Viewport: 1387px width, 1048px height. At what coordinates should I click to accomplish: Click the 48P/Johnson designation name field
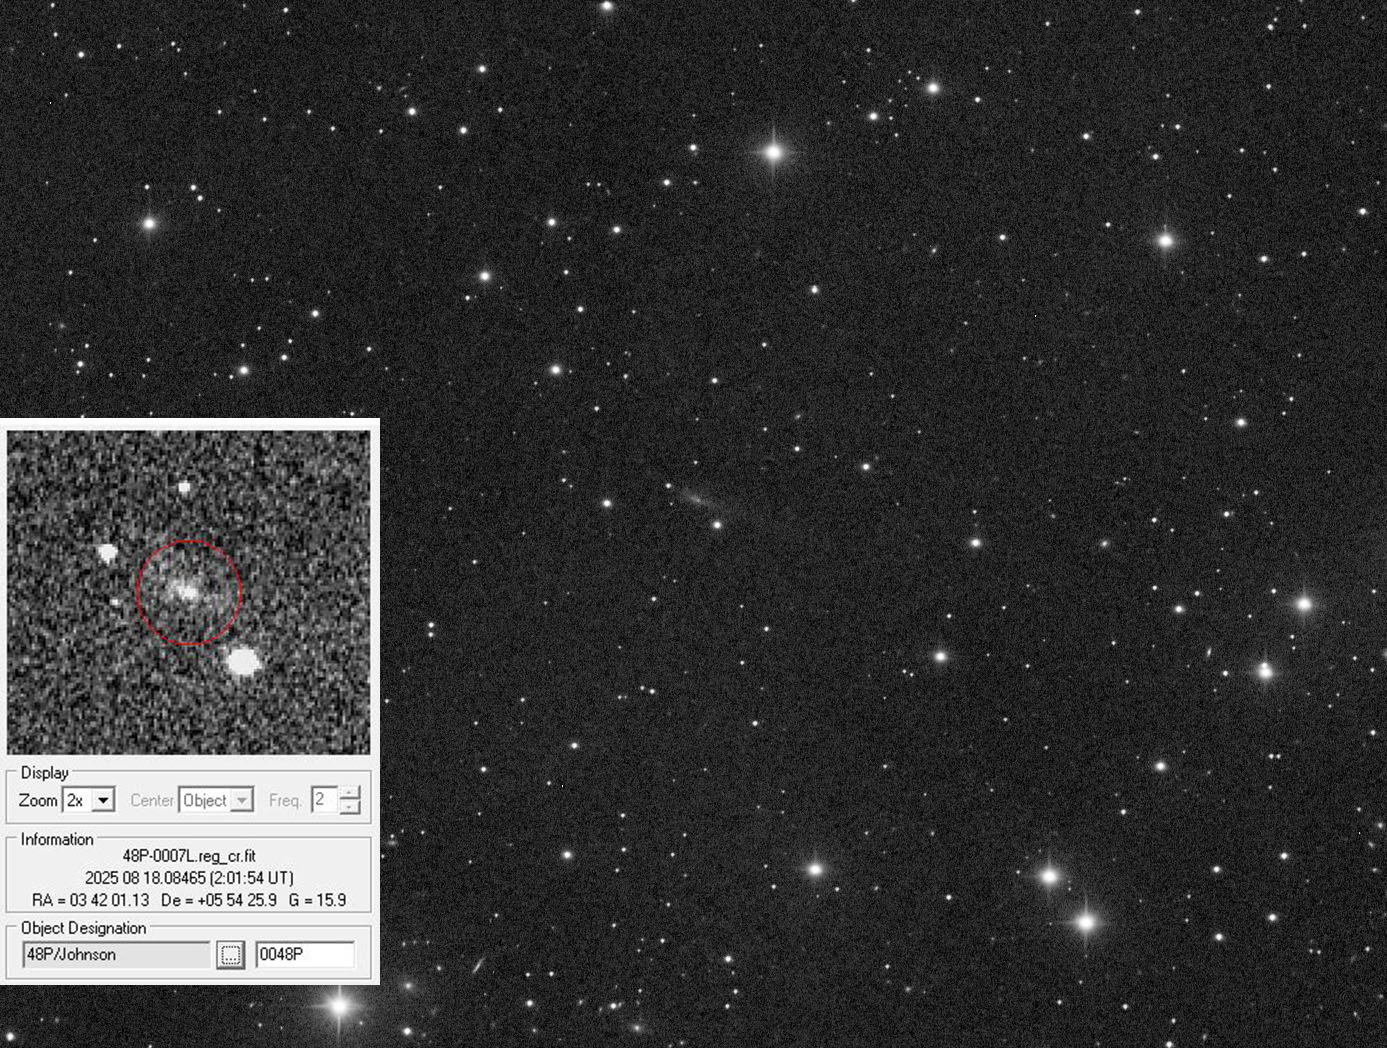[x=116, y=954]
